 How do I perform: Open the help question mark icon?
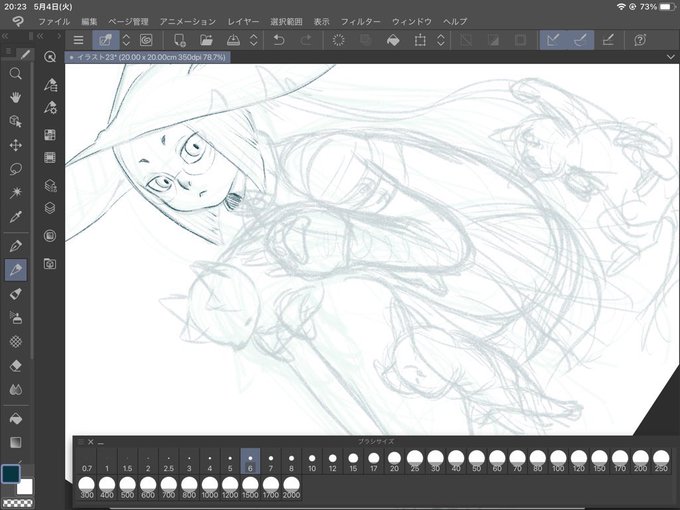tap(640, 40)
